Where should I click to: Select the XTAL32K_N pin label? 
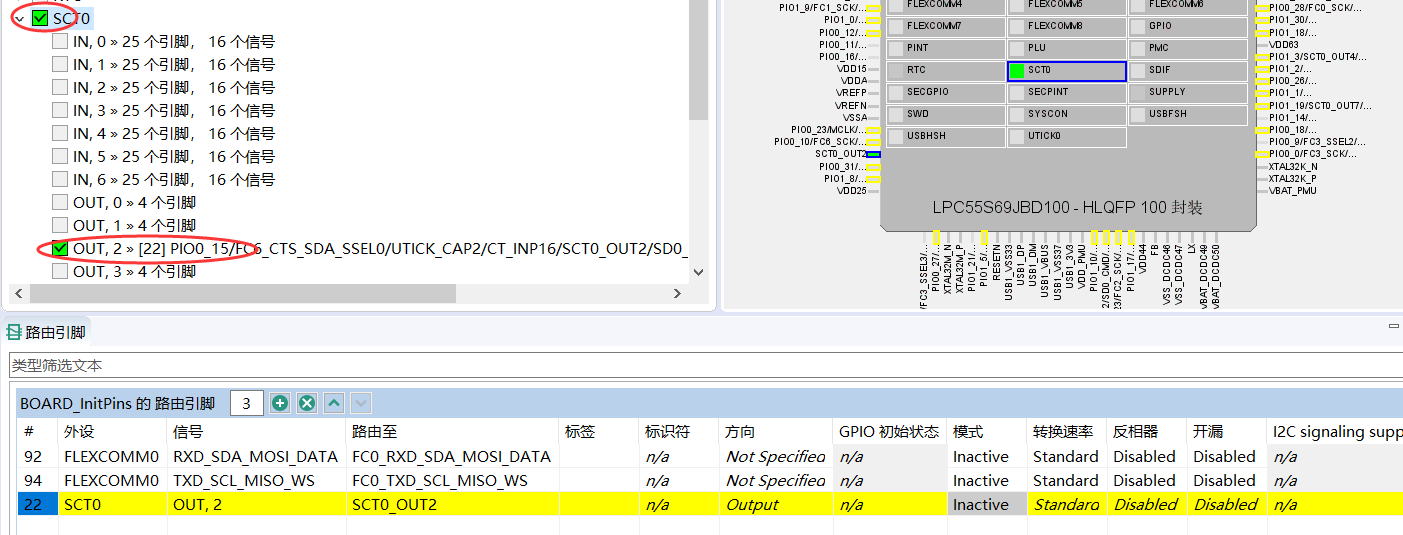pos(1292,166)
